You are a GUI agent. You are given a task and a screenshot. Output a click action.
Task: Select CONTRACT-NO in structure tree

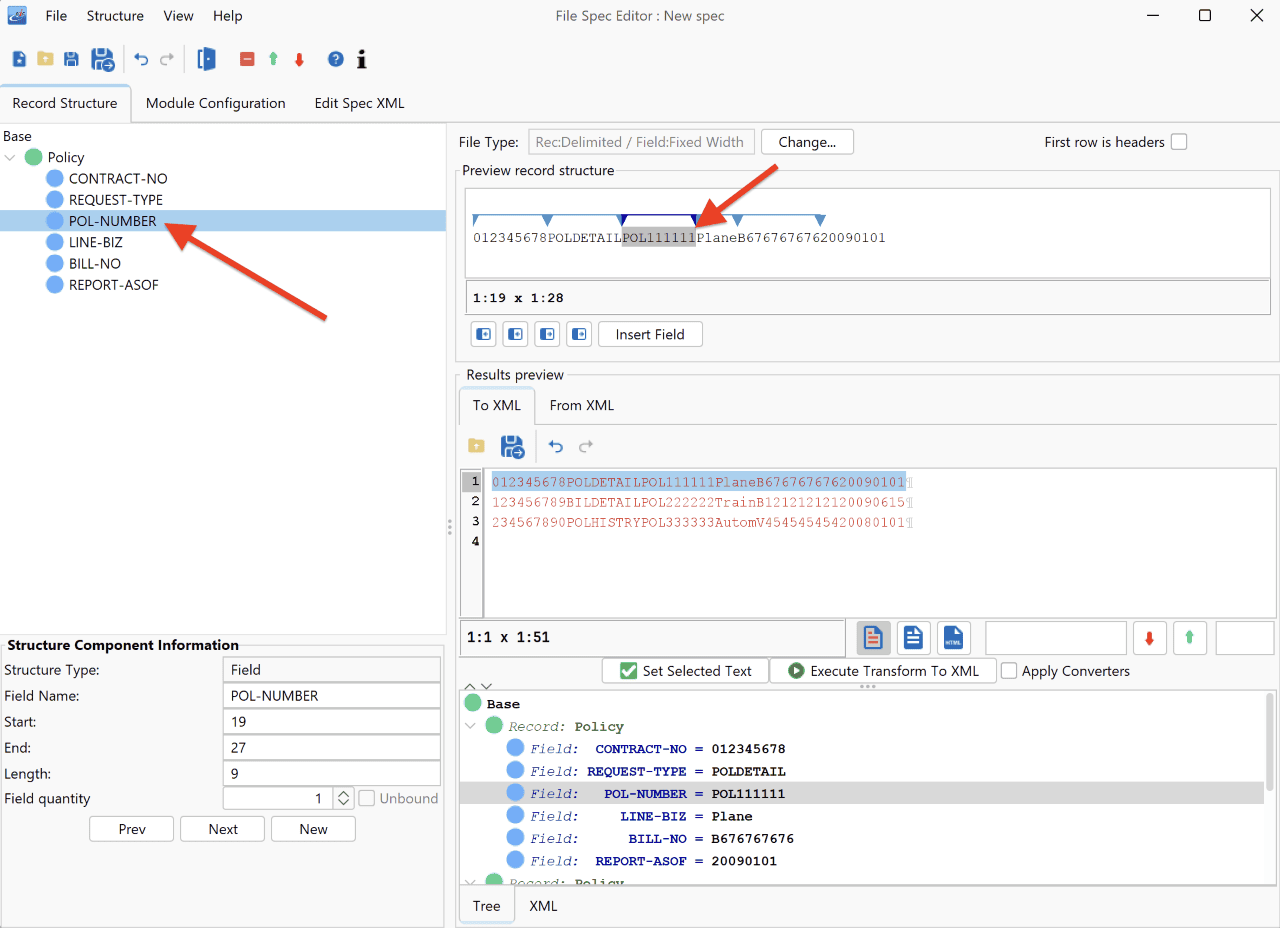(x=118, y=178)
